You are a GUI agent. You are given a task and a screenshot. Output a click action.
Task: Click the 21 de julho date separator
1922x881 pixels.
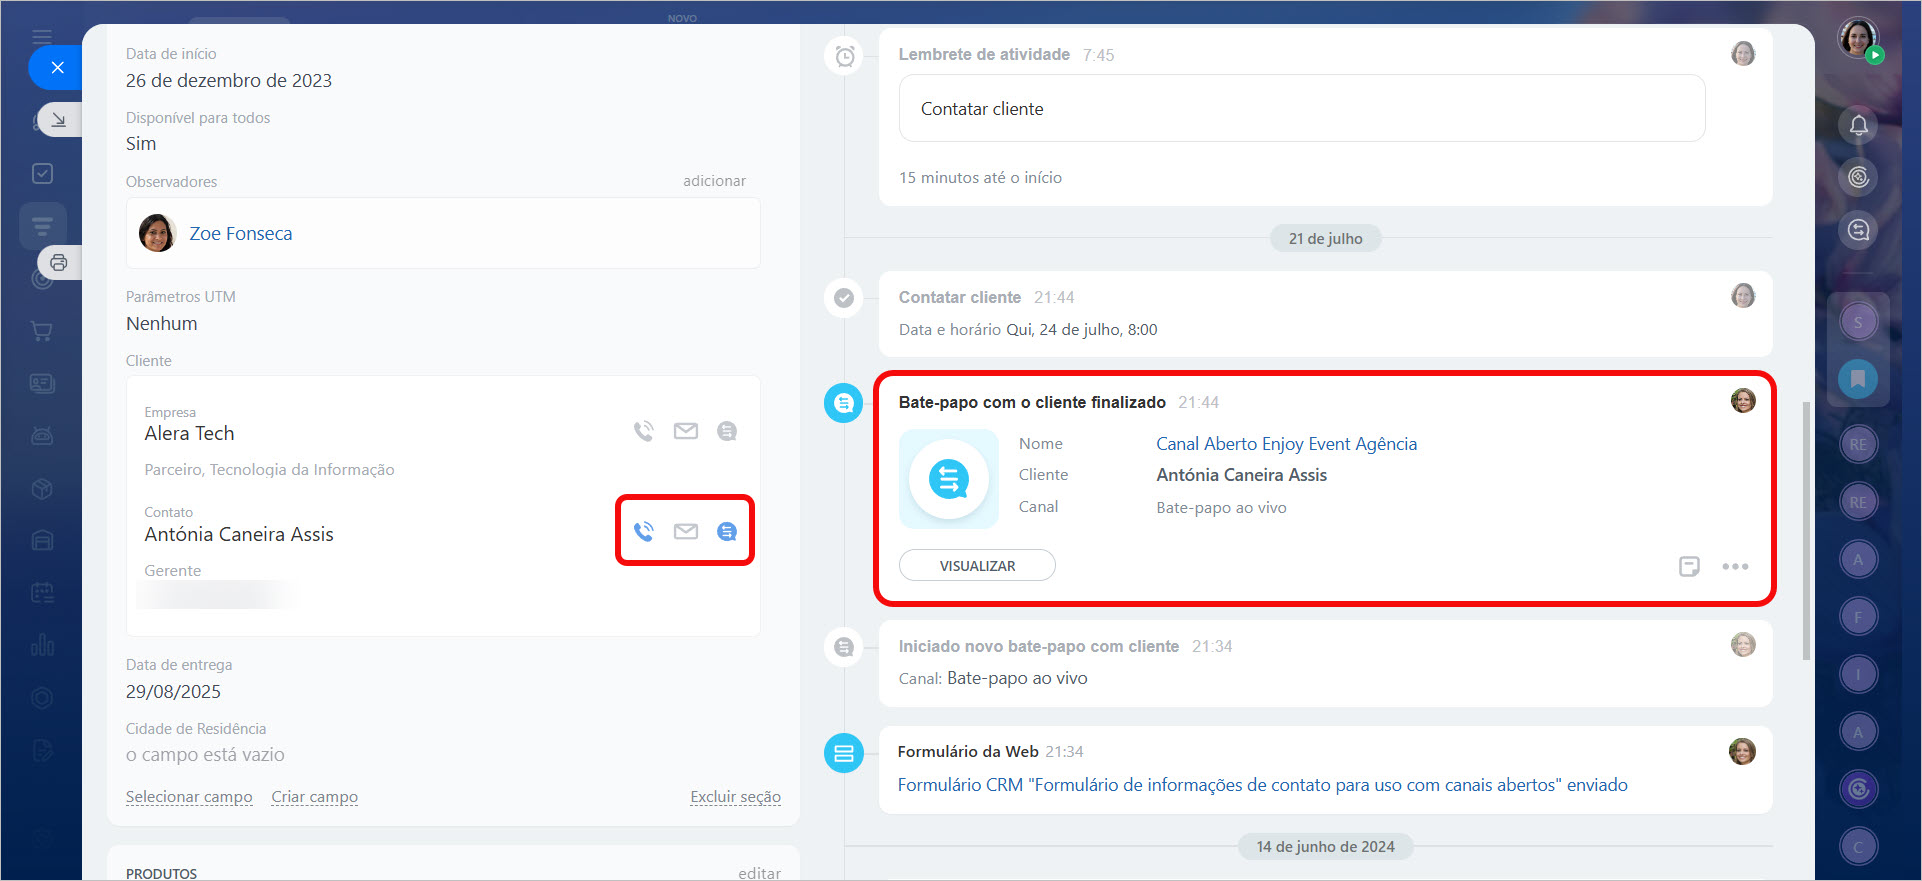click(1325, 238)
